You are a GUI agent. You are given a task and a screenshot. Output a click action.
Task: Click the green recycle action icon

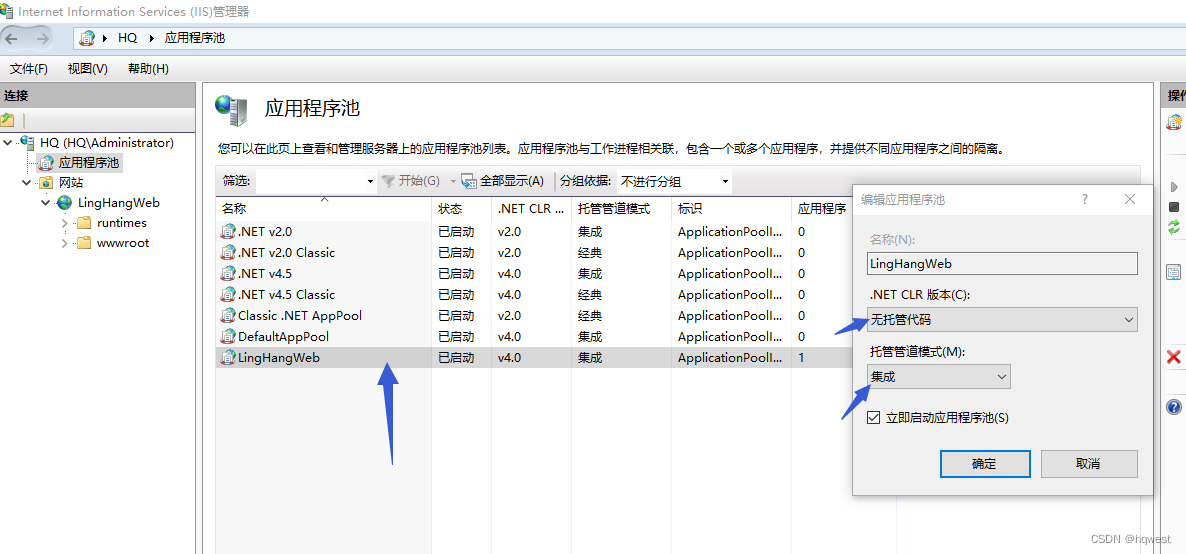pos(1174,226)
